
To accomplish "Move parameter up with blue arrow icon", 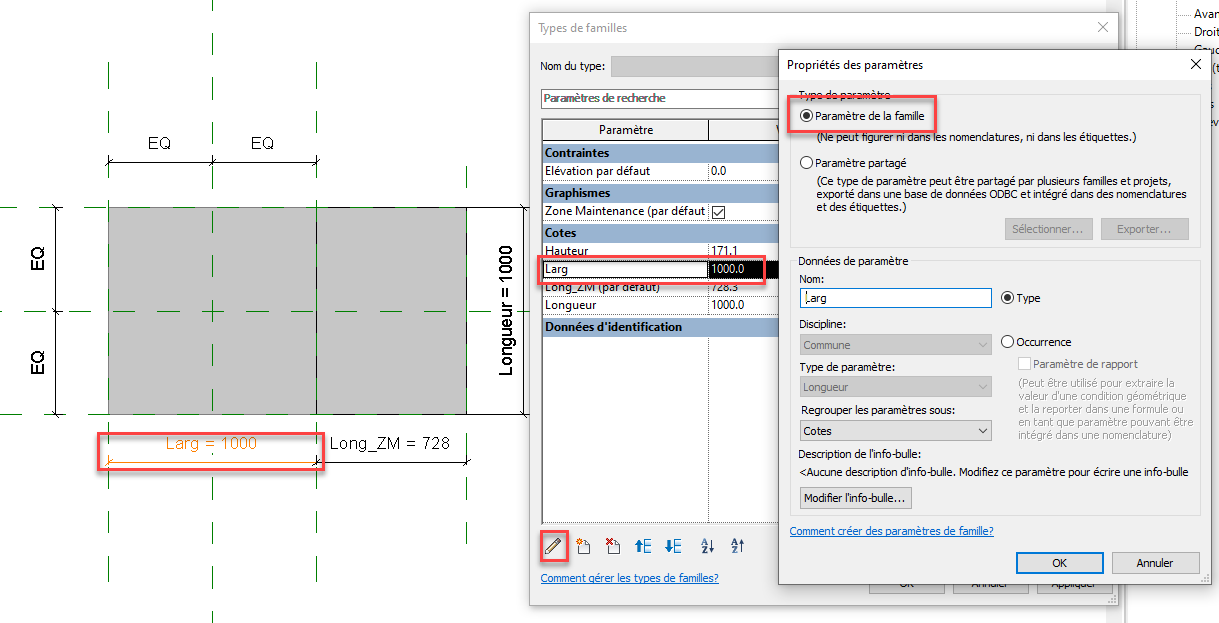I will [643, 546].
